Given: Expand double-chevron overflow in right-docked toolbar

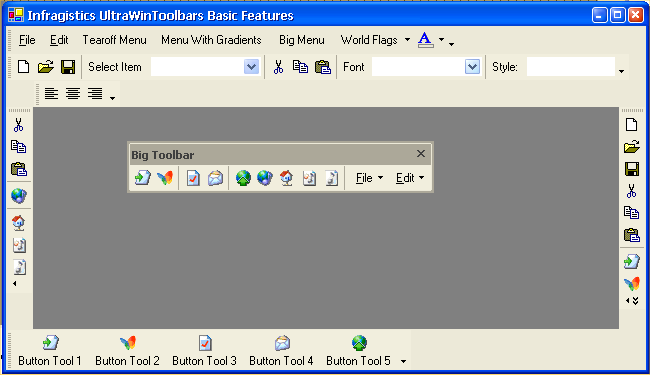Looking at the screenshot, I should click(x=635, y=301).
